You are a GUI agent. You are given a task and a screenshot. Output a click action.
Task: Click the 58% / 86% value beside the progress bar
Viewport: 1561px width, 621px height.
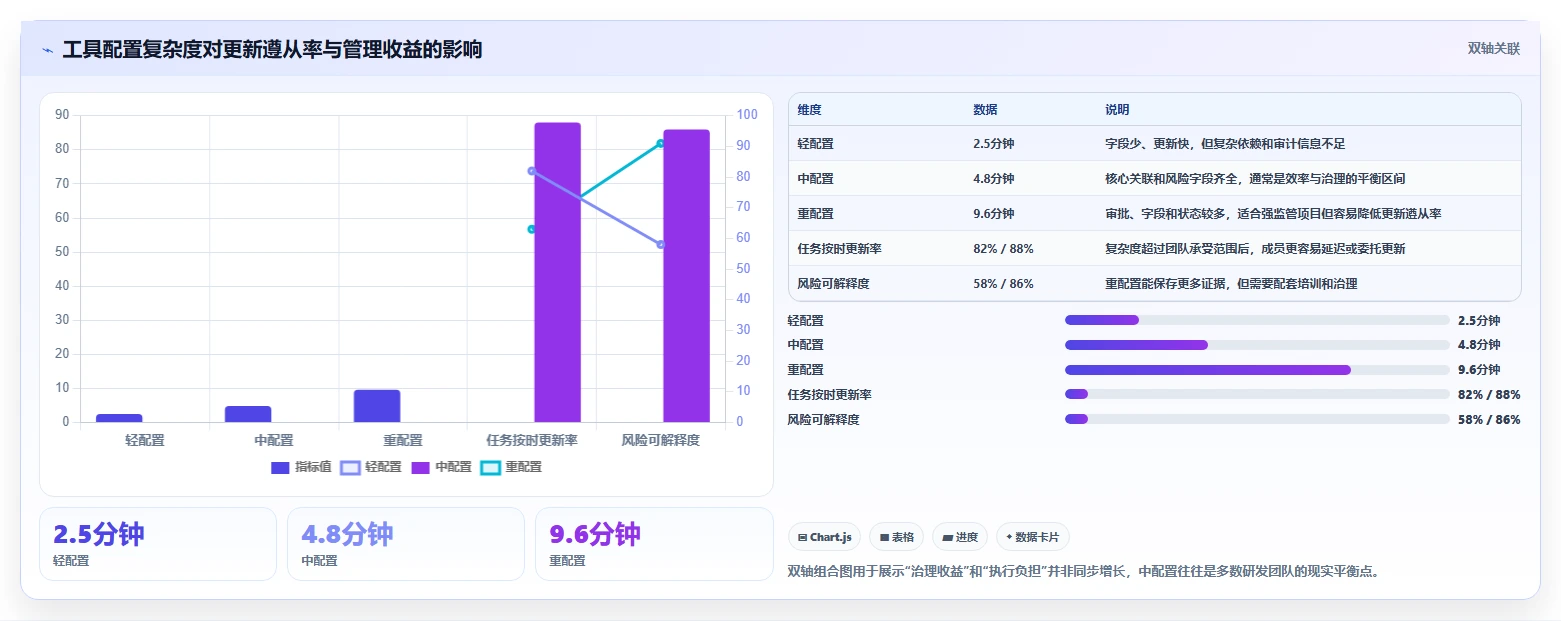pyautogui.click(x=1489, y=420)
